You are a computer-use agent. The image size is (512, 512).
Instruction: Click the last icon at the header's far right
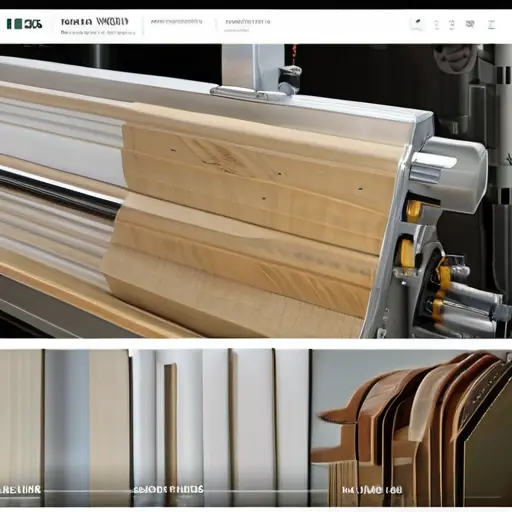[x=491, y=25]
